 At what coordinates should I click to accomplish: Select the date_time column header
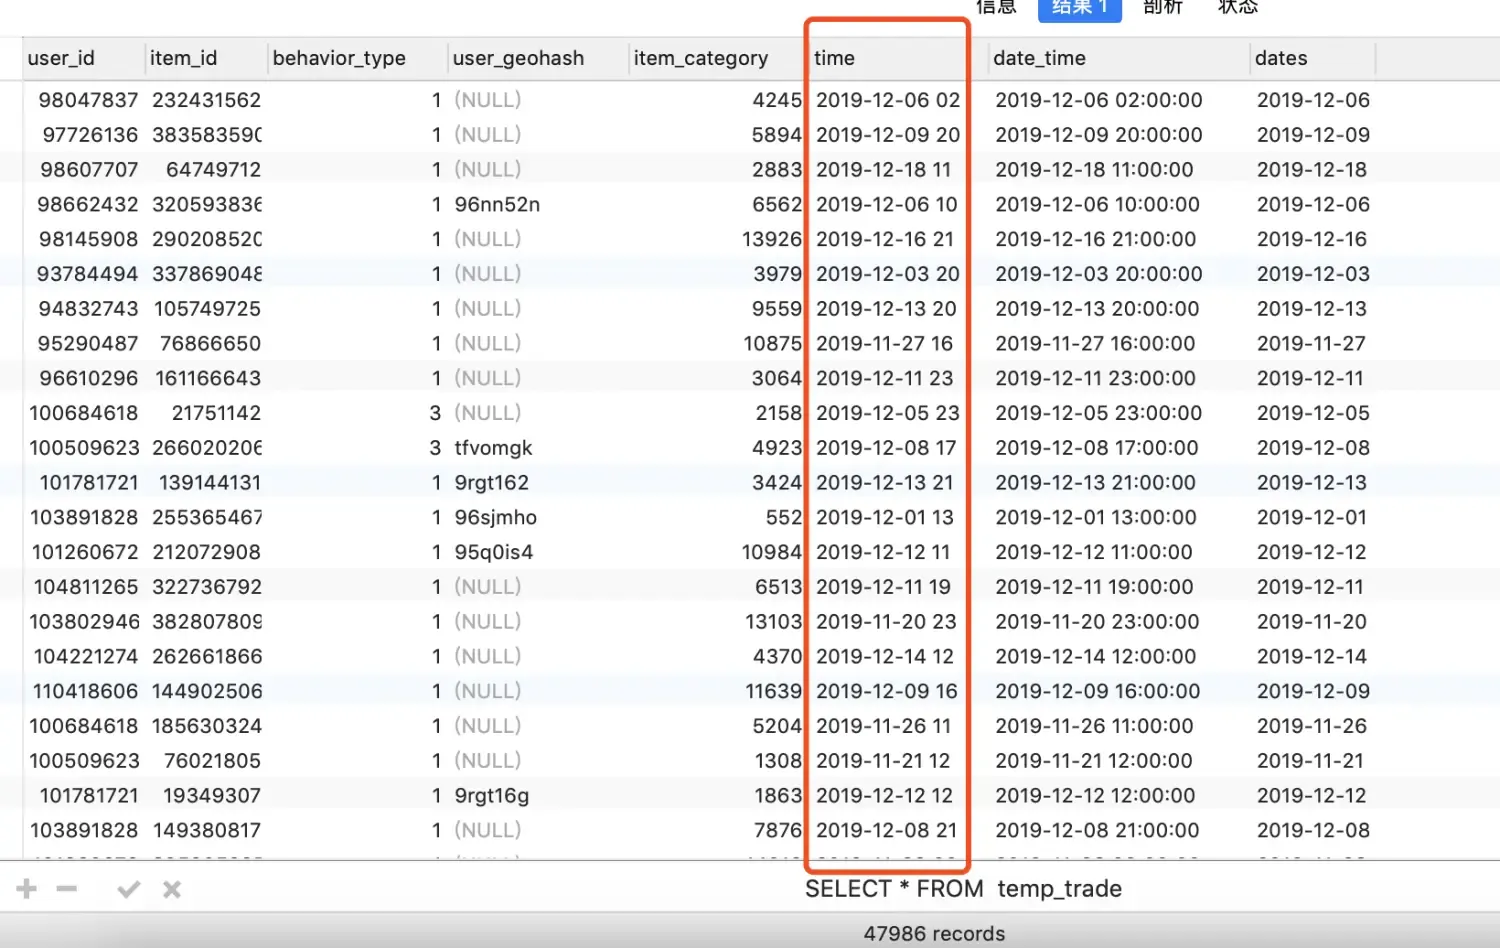(1039, 58)
